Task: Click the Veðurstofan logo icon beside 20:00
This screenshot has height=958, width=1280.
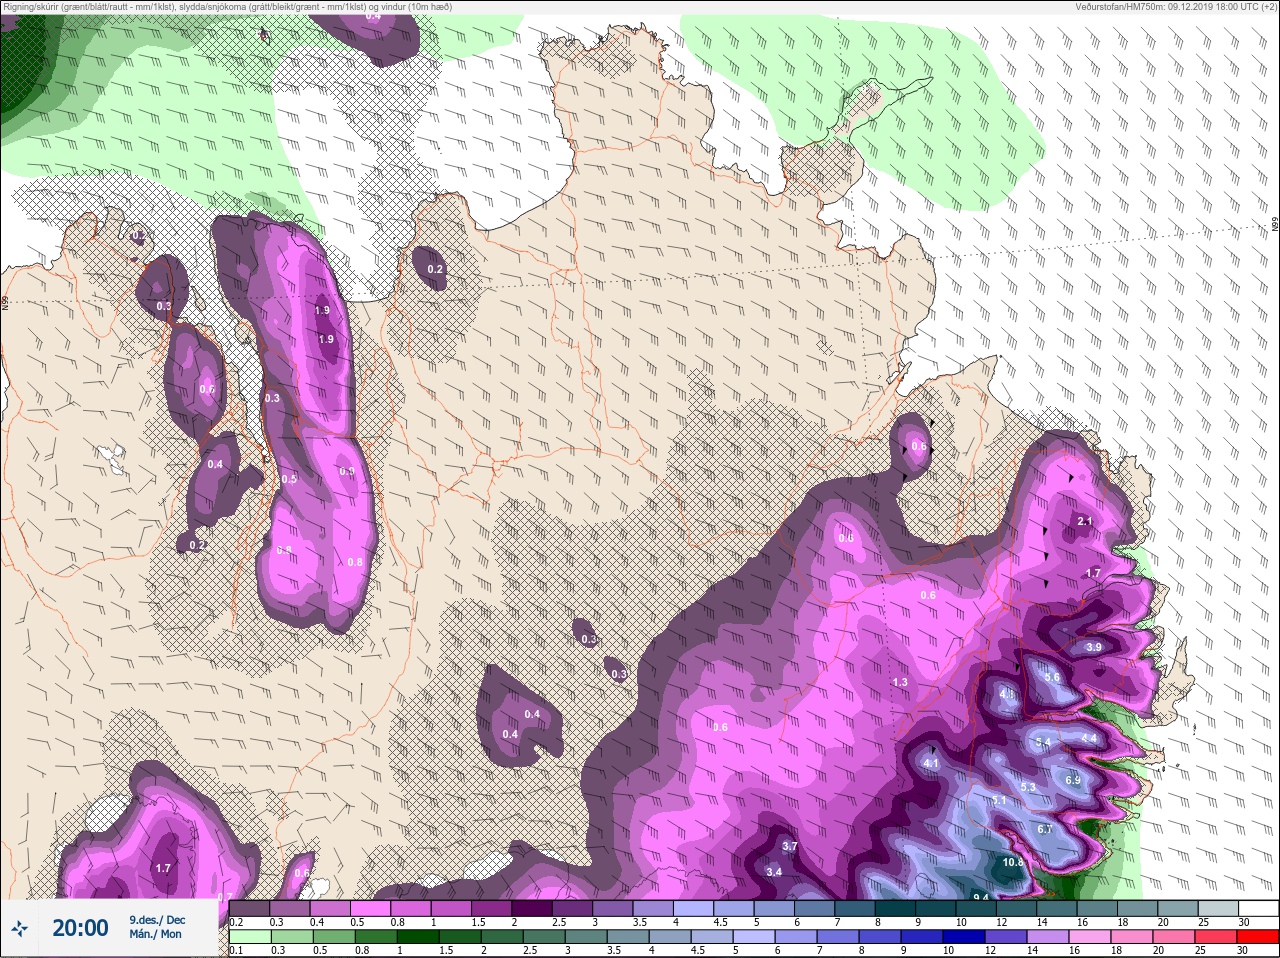Action: (x=20, y=928)
